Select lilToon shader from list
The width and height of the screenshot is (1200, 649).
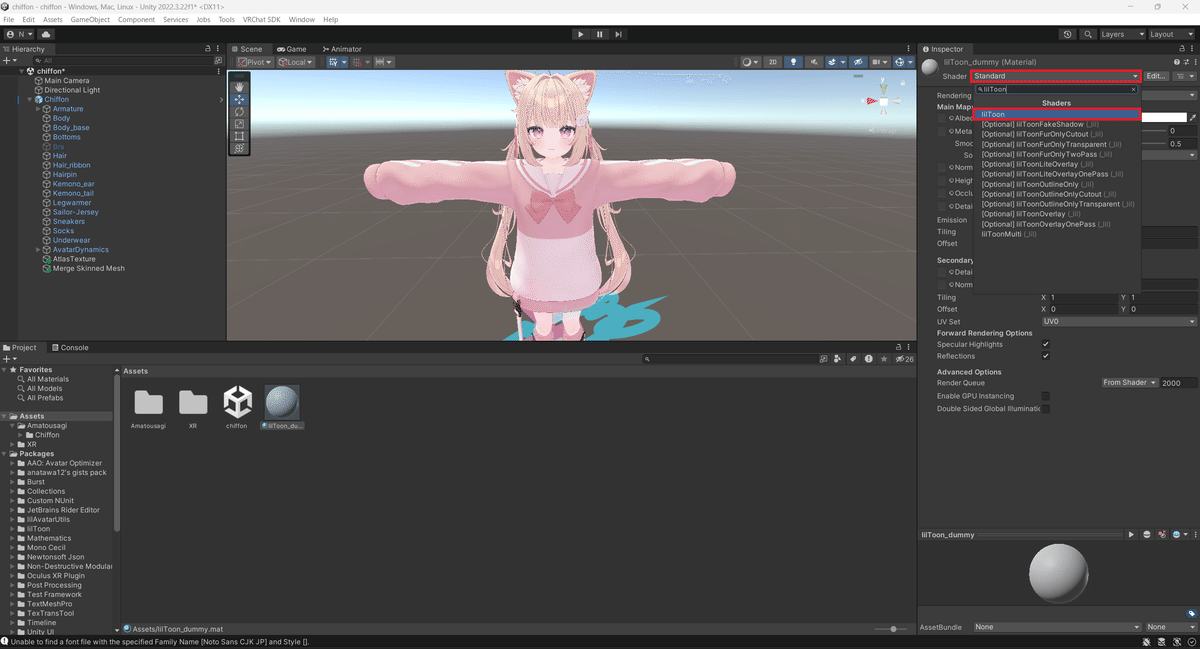[x=1057, y=114]
